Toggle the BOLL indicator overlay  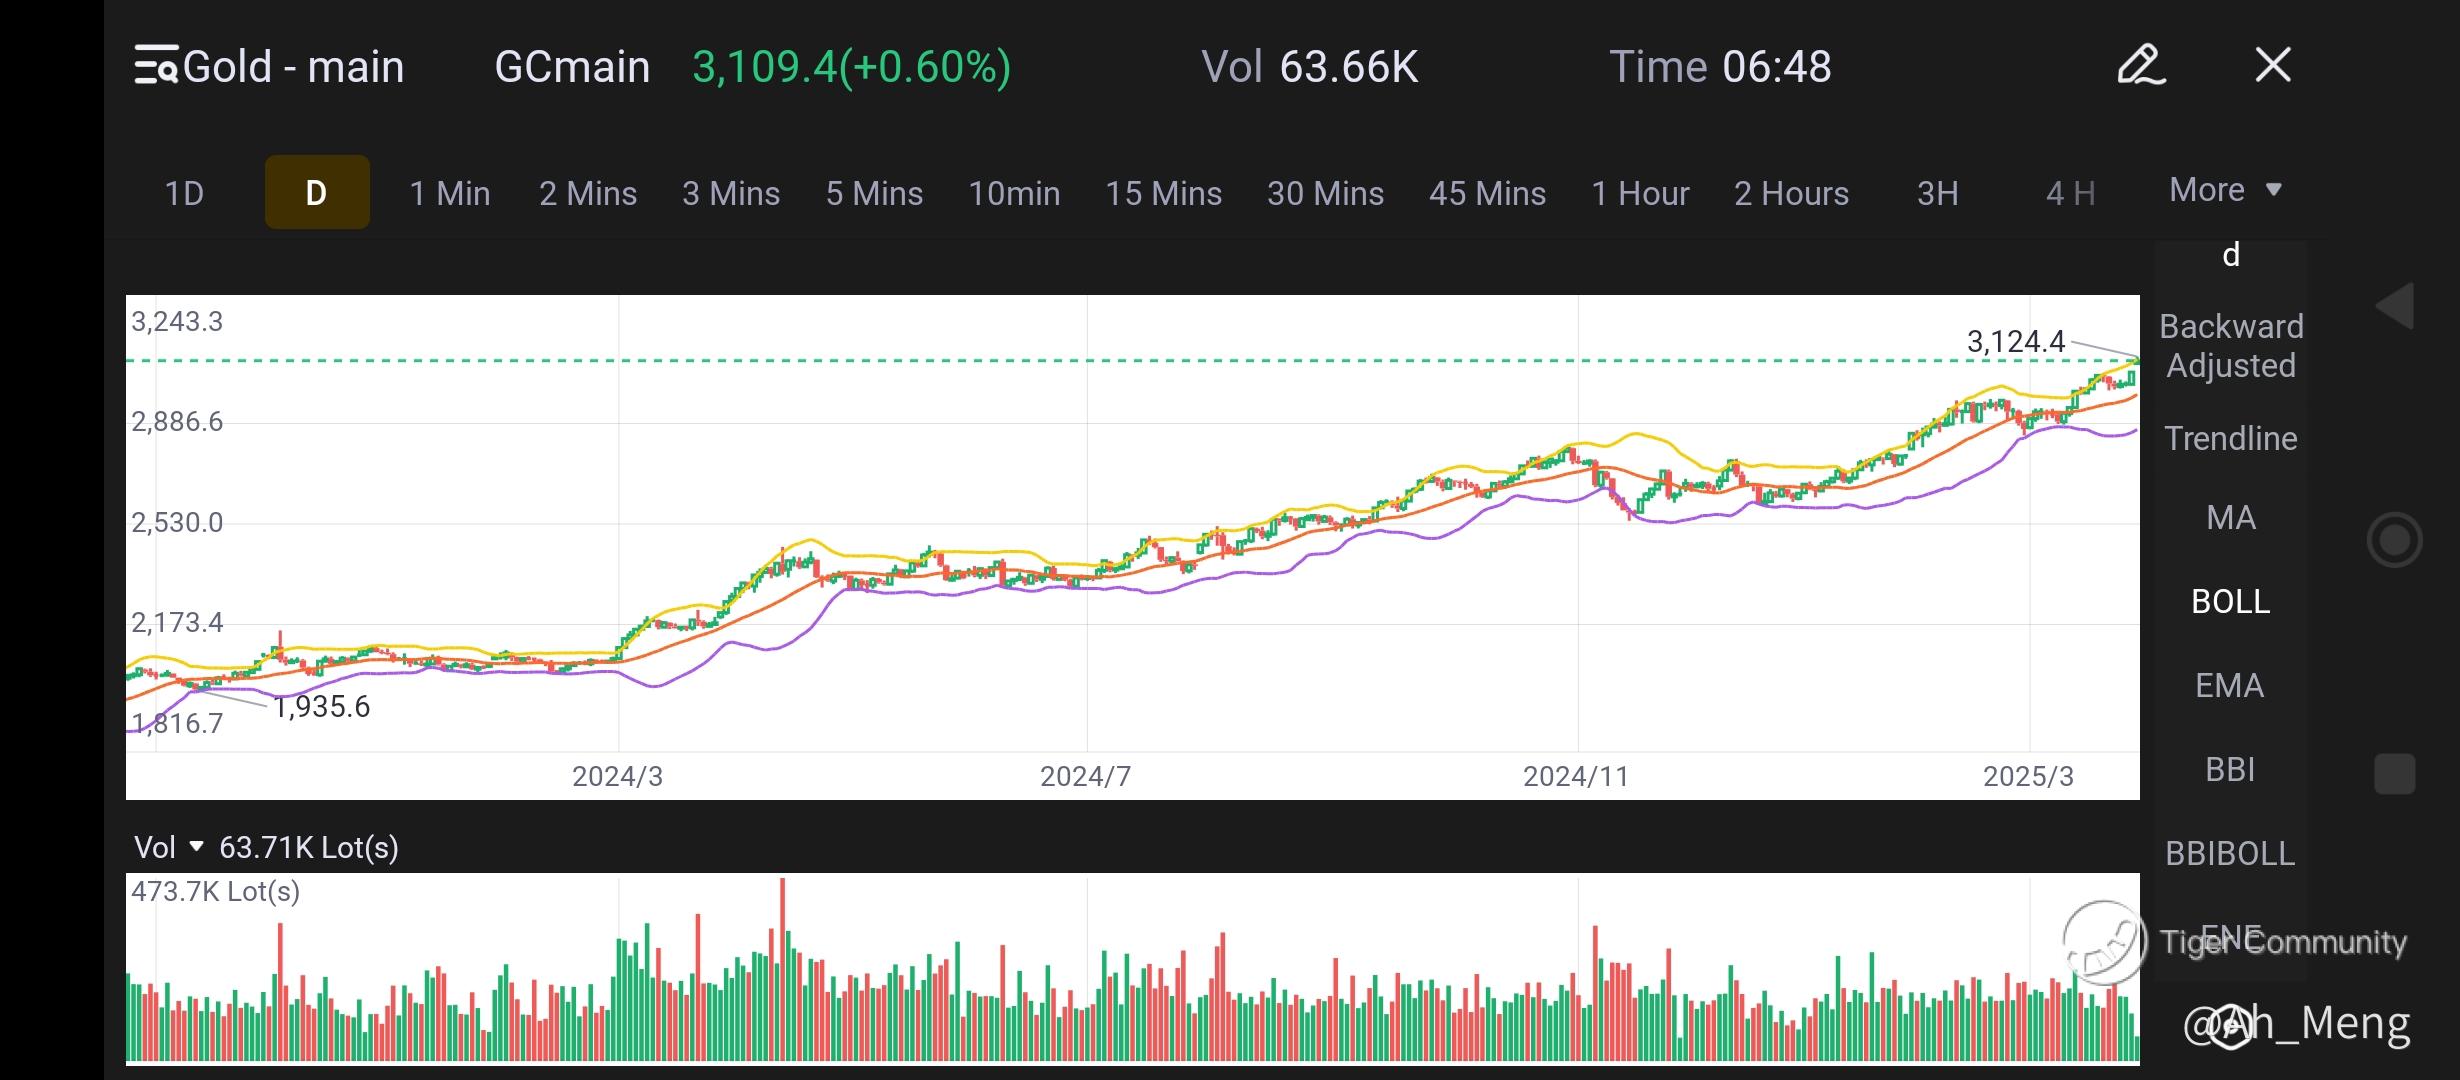2230,602
